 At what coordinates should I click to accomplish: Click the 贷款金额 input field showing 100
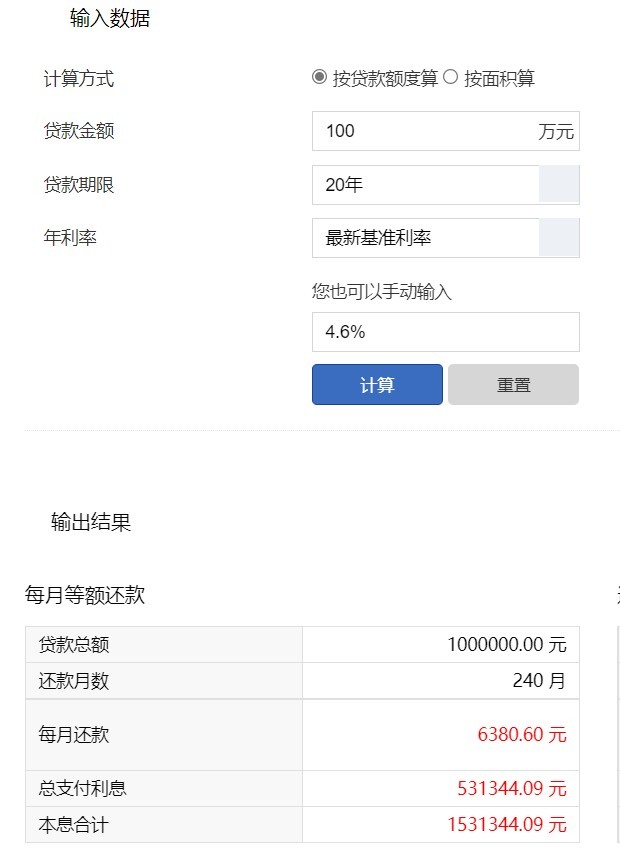click(x=445, y=131)
